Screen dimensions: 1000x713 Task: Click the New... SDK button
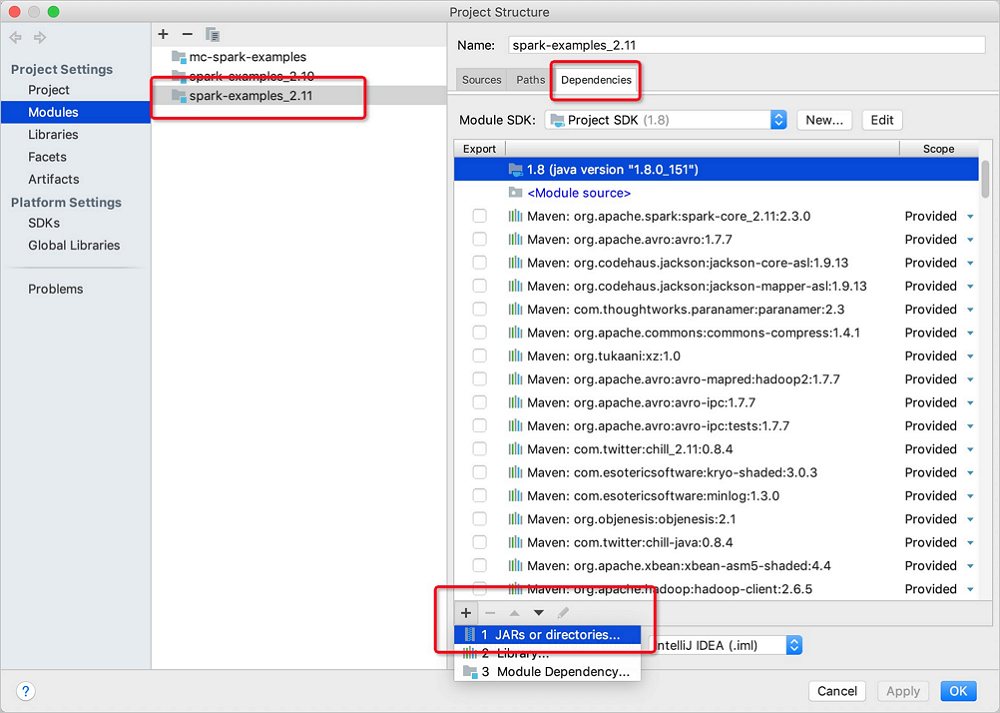pos(824,120)
